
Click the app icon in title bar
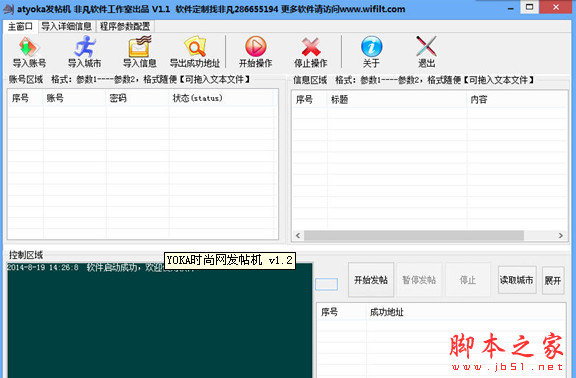8,9
